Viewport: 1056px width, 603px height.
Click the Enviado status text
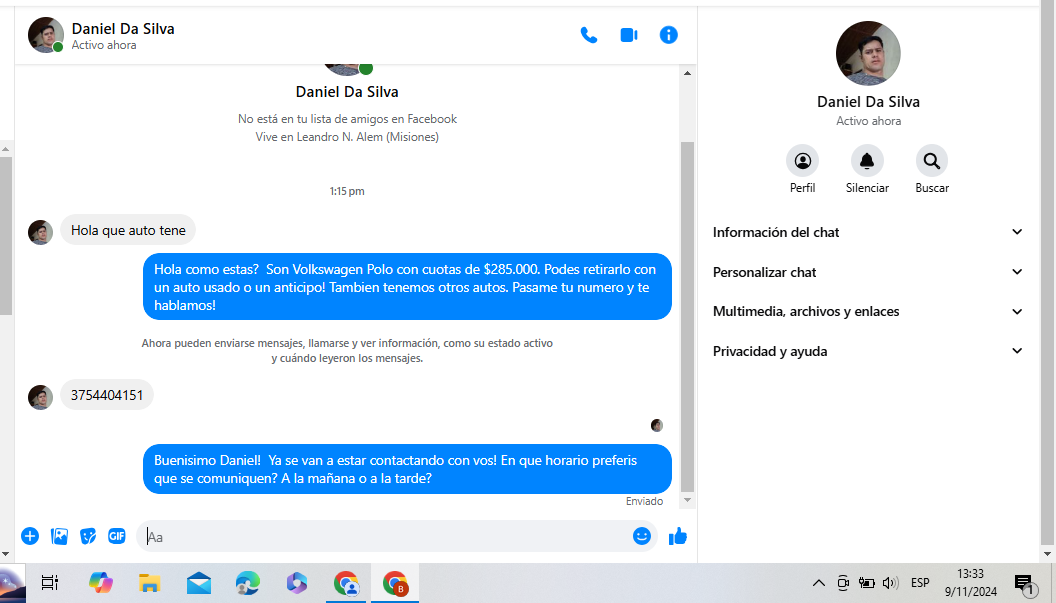[x=644, y=501]
